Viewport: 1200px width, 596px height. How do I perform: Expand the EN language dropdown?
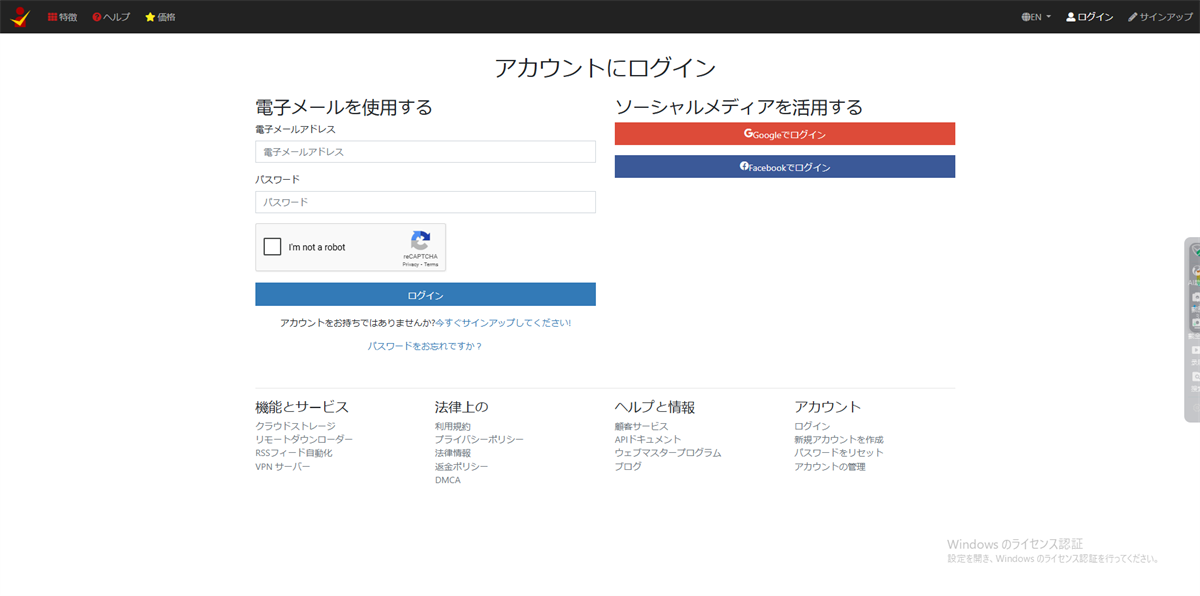[1036, 17]
